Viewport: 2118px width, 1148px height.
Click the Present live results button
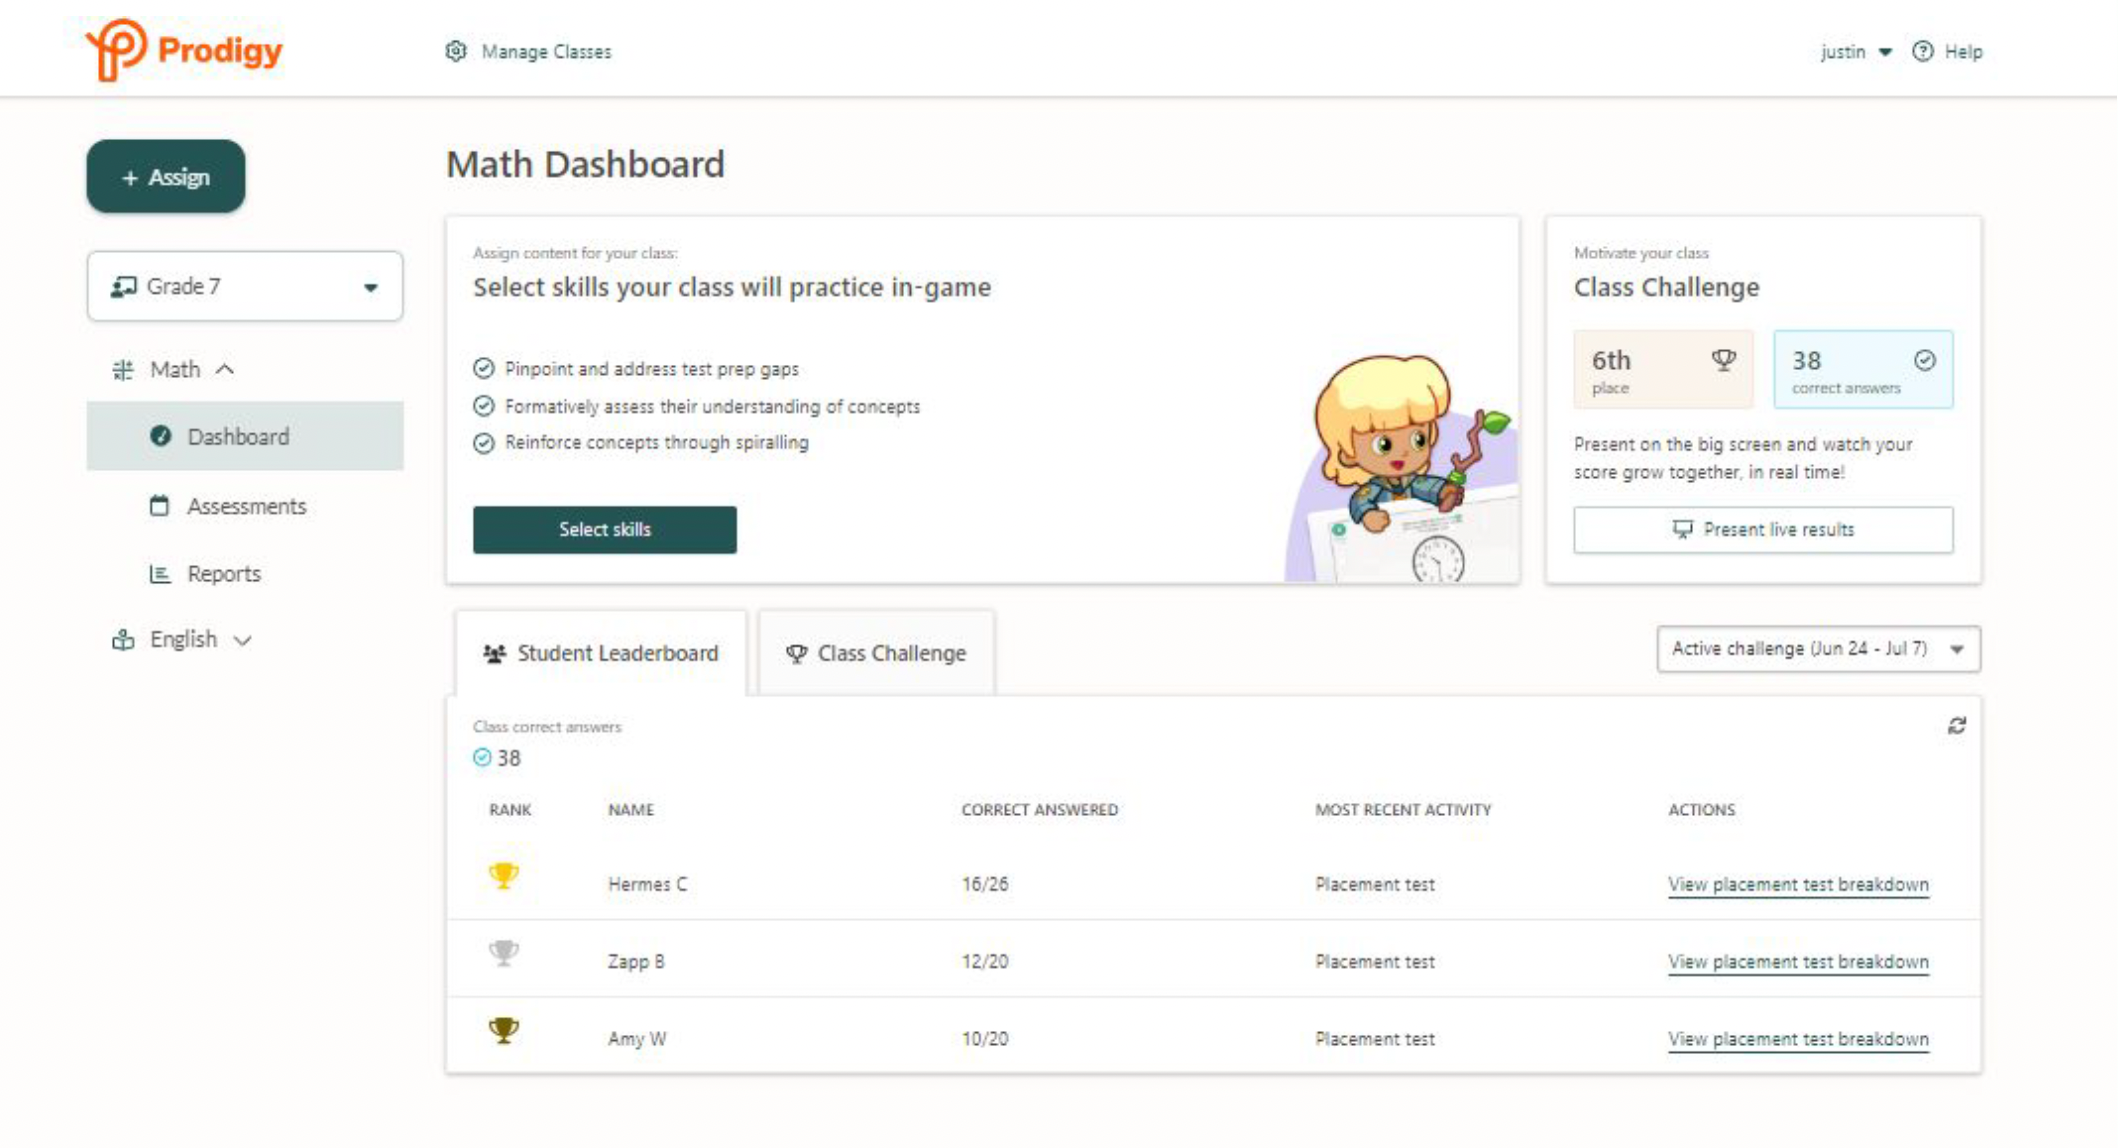(x=1763, y=530)
